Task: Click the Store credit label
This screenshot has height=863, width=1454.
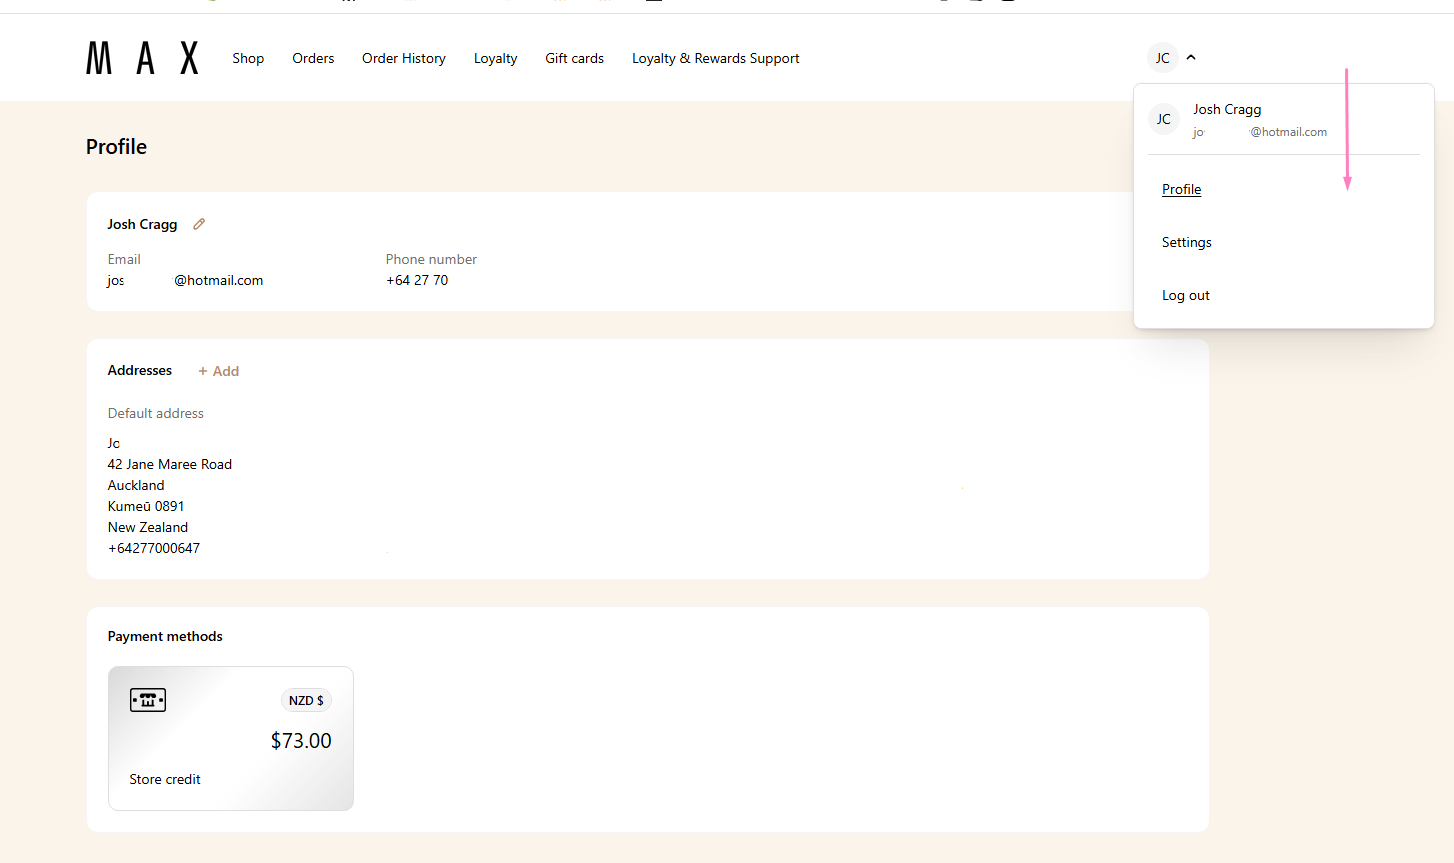Action: (165, 779)
